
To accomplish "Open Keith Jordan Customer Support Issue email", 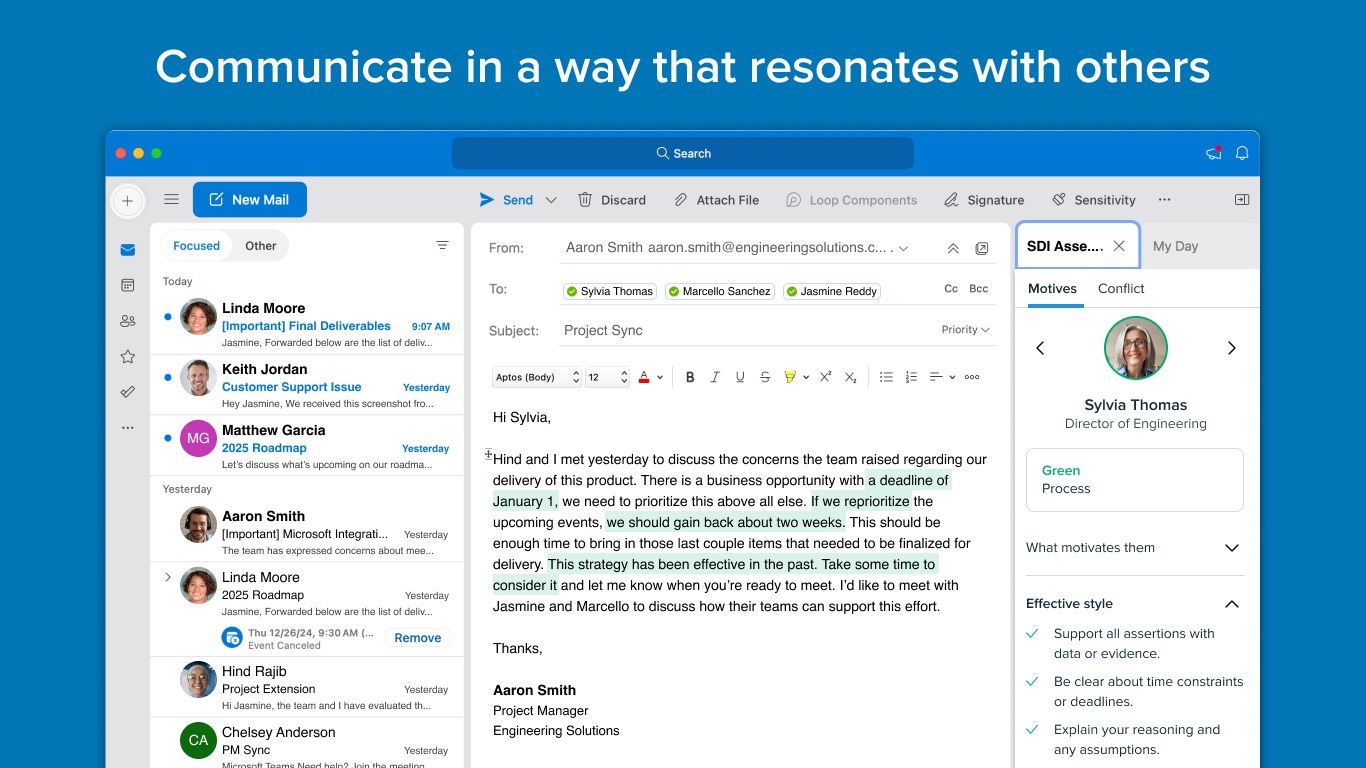I will pos(307,385).
